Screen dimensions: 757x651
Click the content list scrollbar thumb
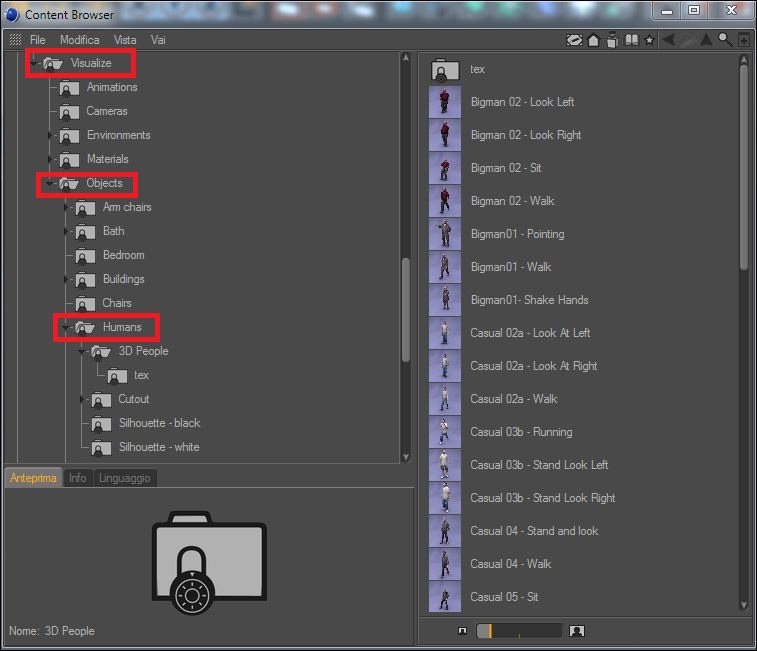tap(743, 167)
